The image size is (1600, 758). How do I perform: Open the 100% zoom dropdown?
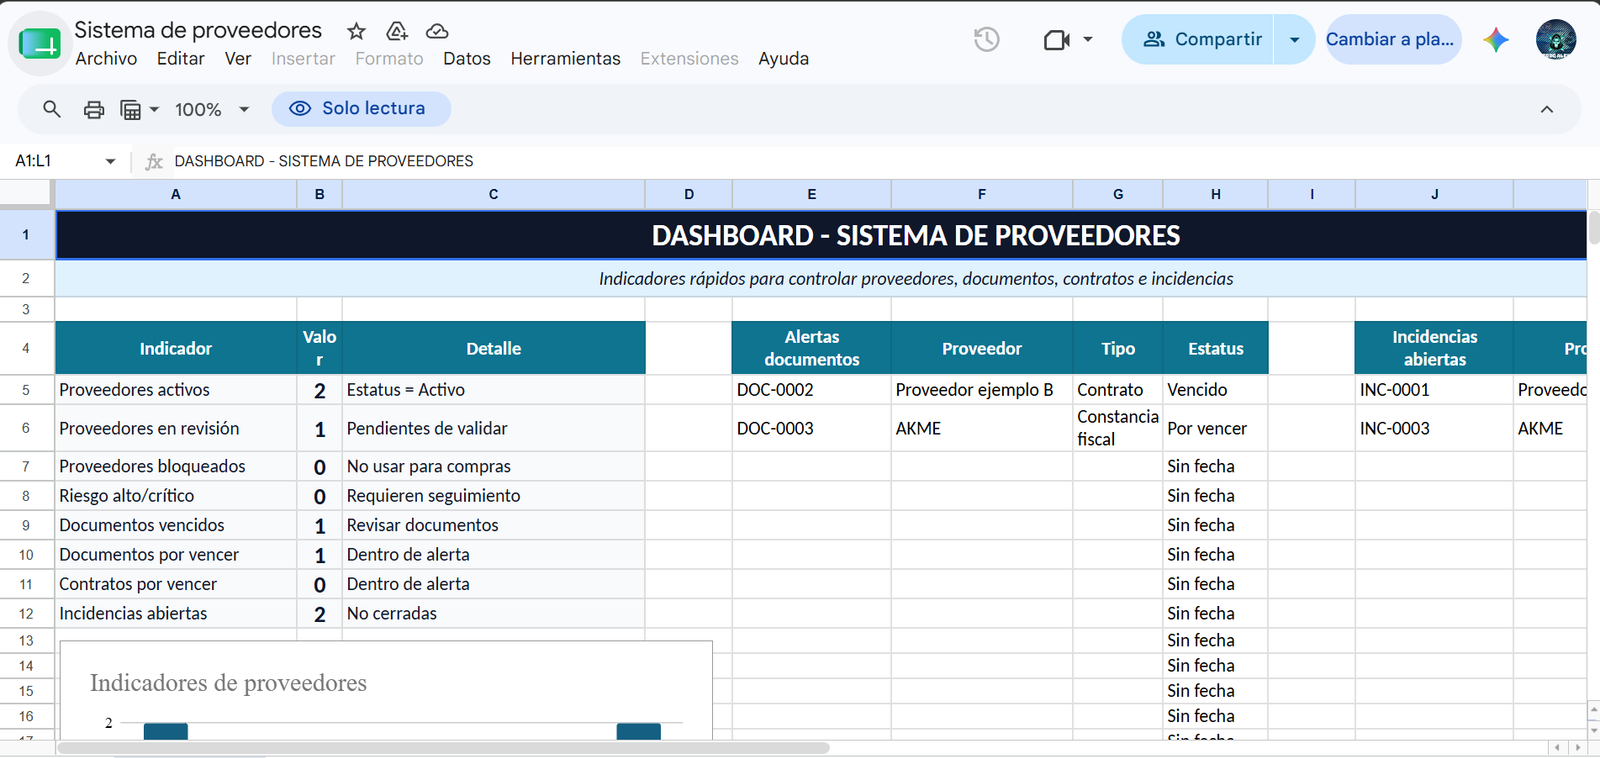[212, 110]
